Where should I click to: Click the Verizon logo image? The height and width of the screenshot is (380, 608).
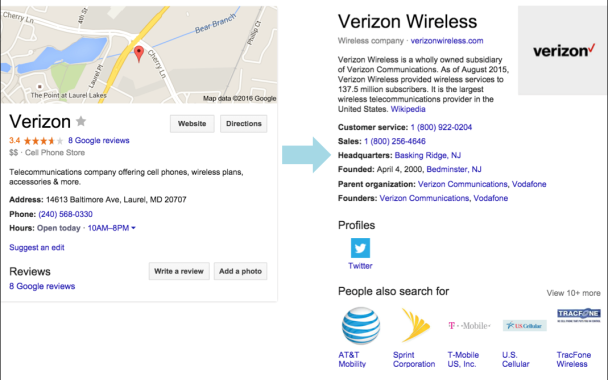pos(563,50)
